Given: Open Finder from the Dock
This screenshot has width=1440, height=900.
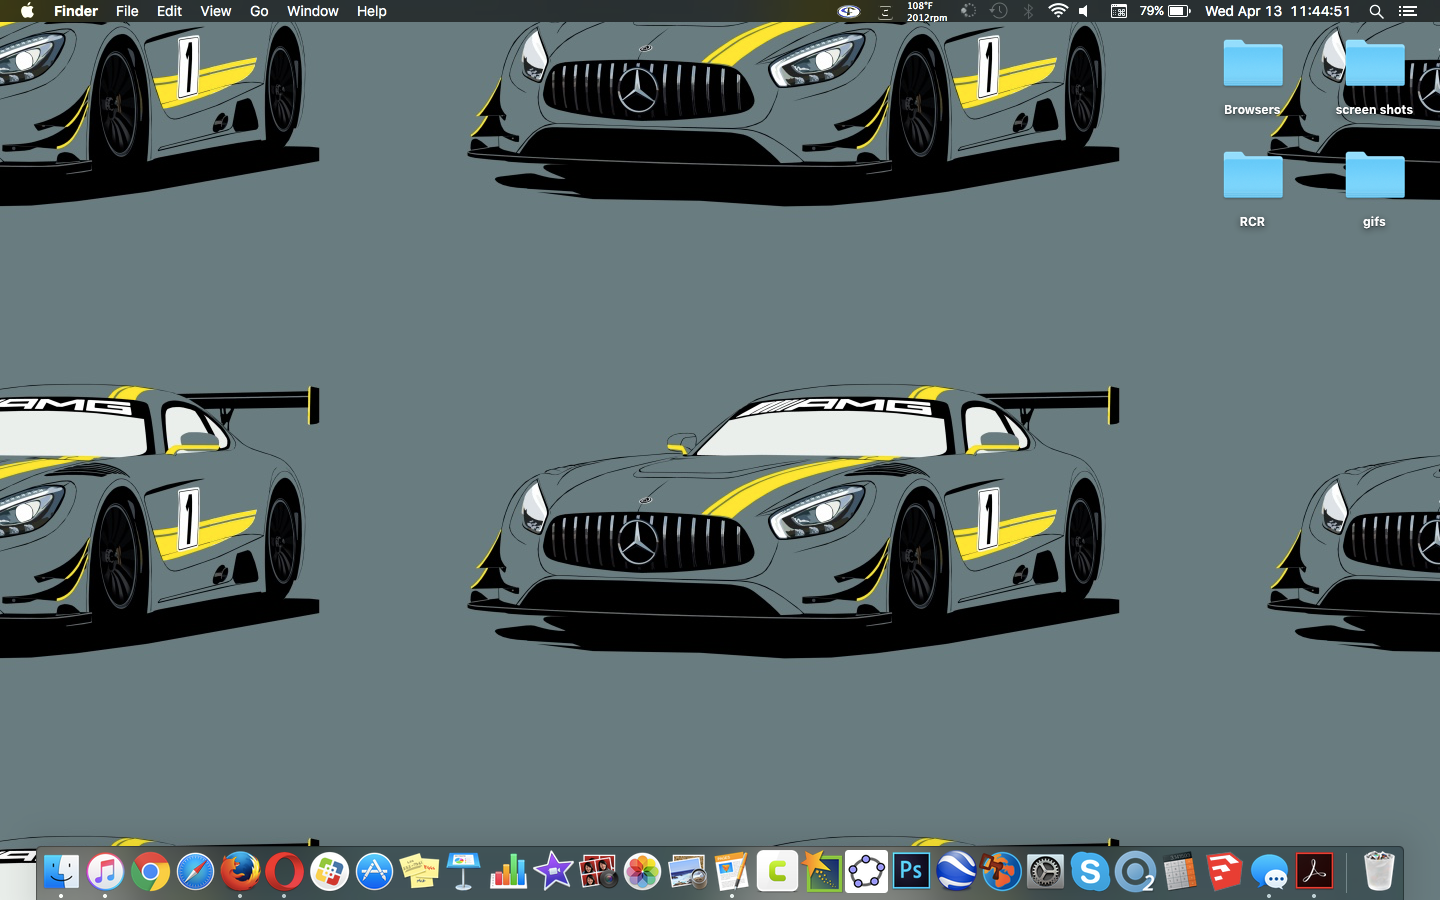Looking at the screenshot, I should point(61,872).
